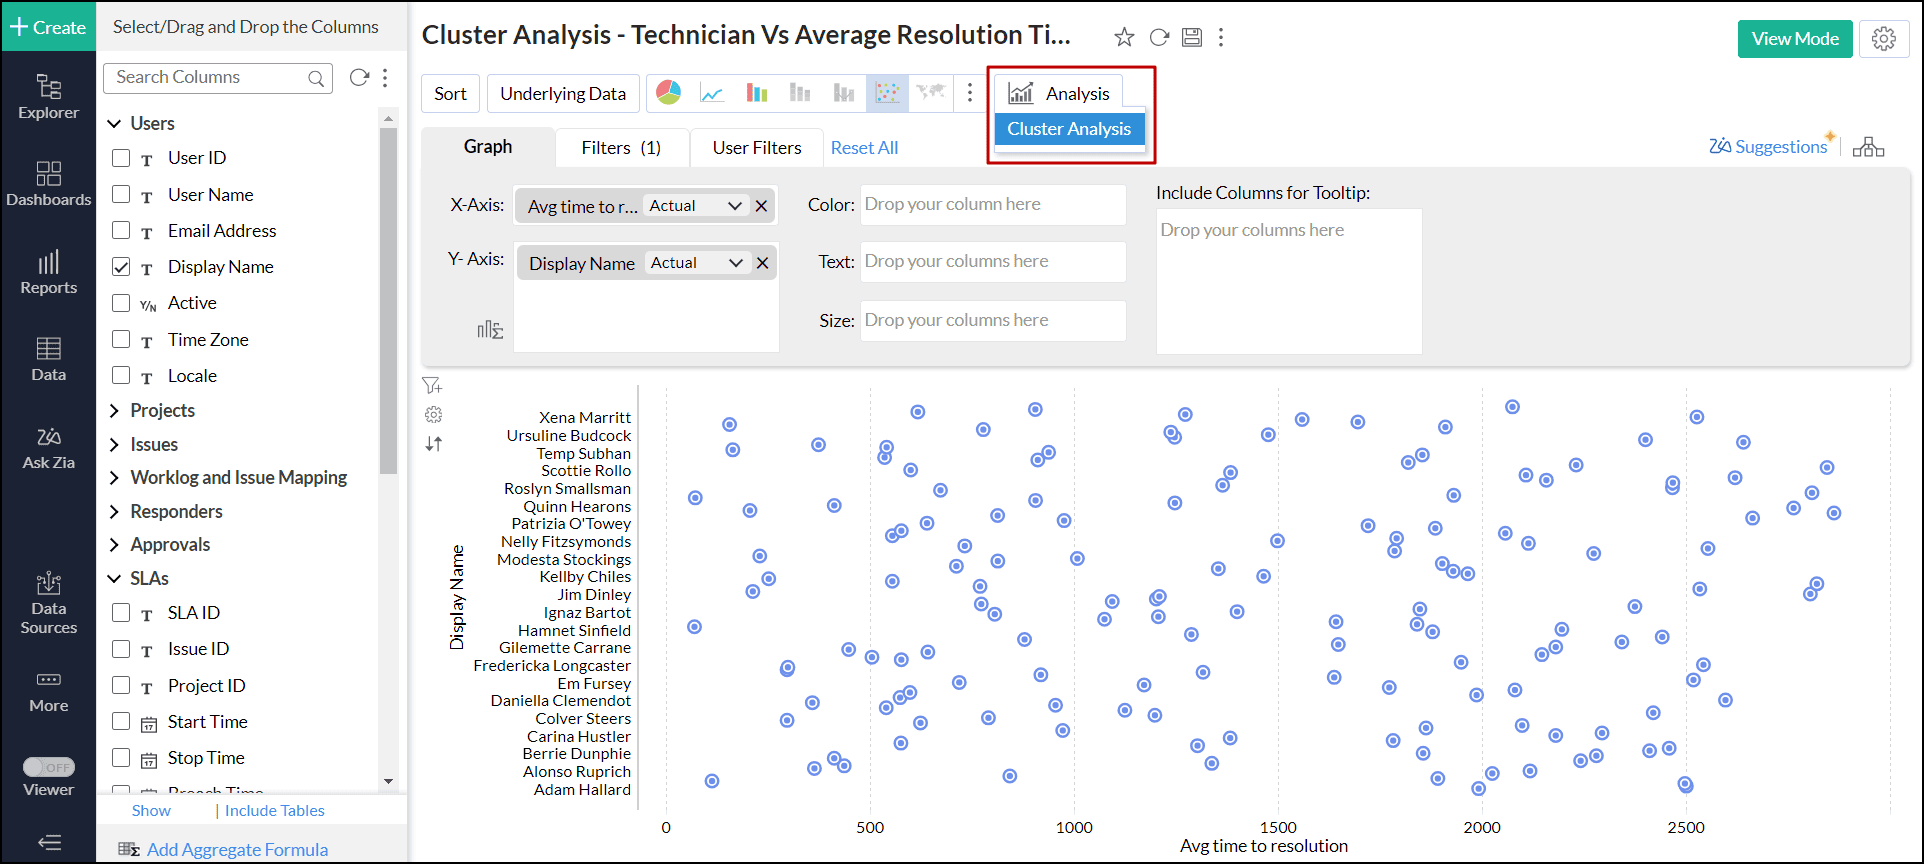The width and height of the screenshot is (1924, 864).
Task: Click the Search Columns input field
Action: [x=208, y=78]
